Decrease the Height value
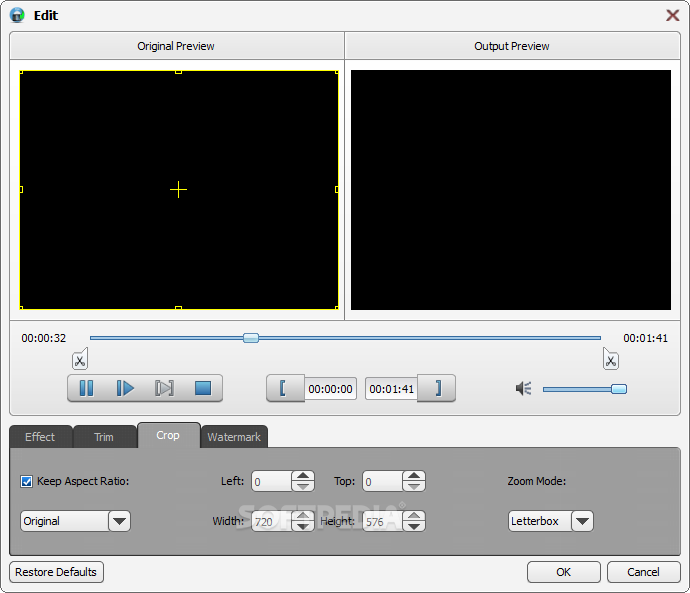The image size is (690, 593). (414, 526)
